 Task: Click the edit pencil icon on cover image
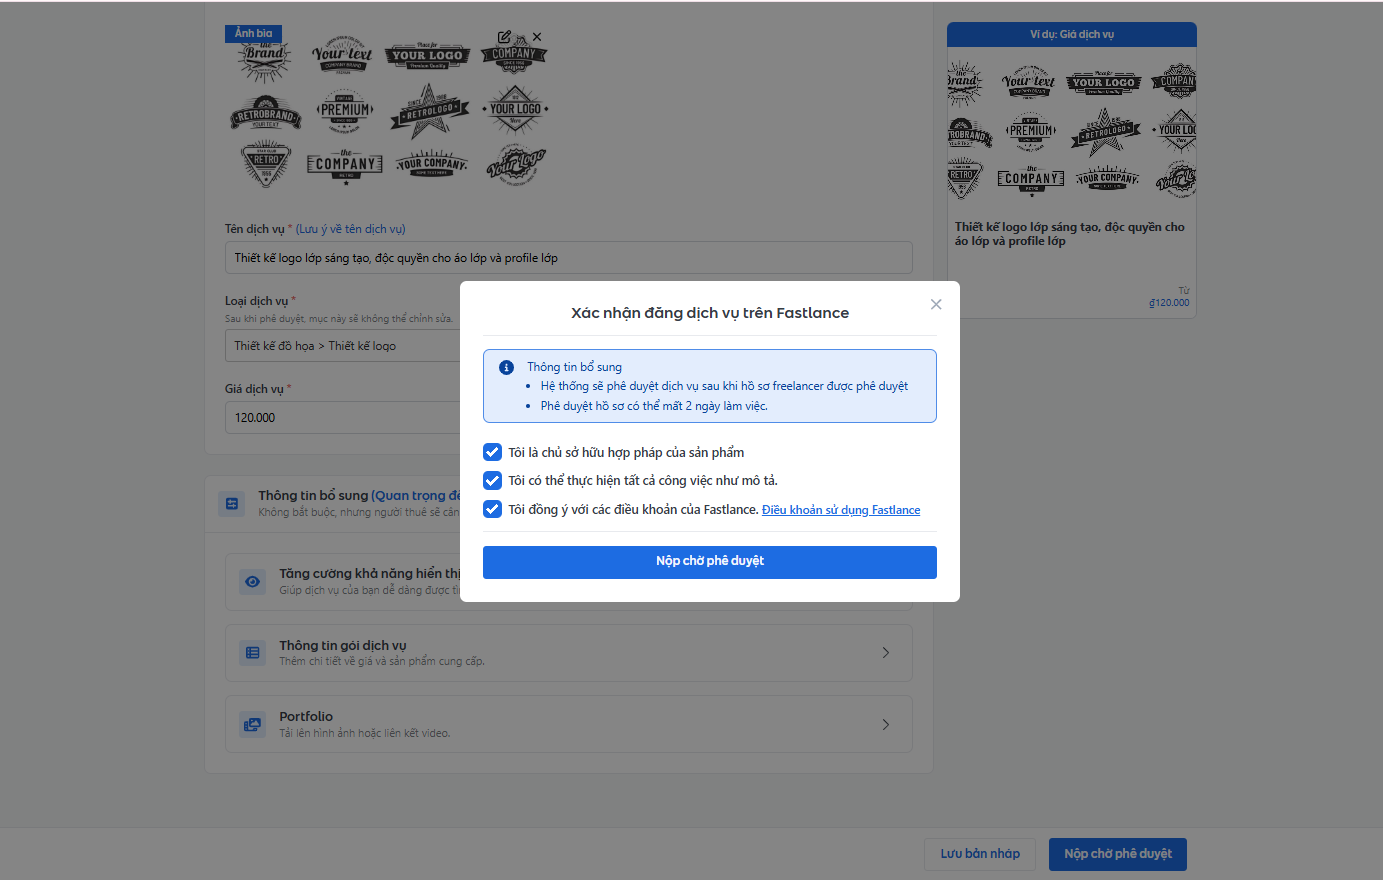click(x=504, y=37)
